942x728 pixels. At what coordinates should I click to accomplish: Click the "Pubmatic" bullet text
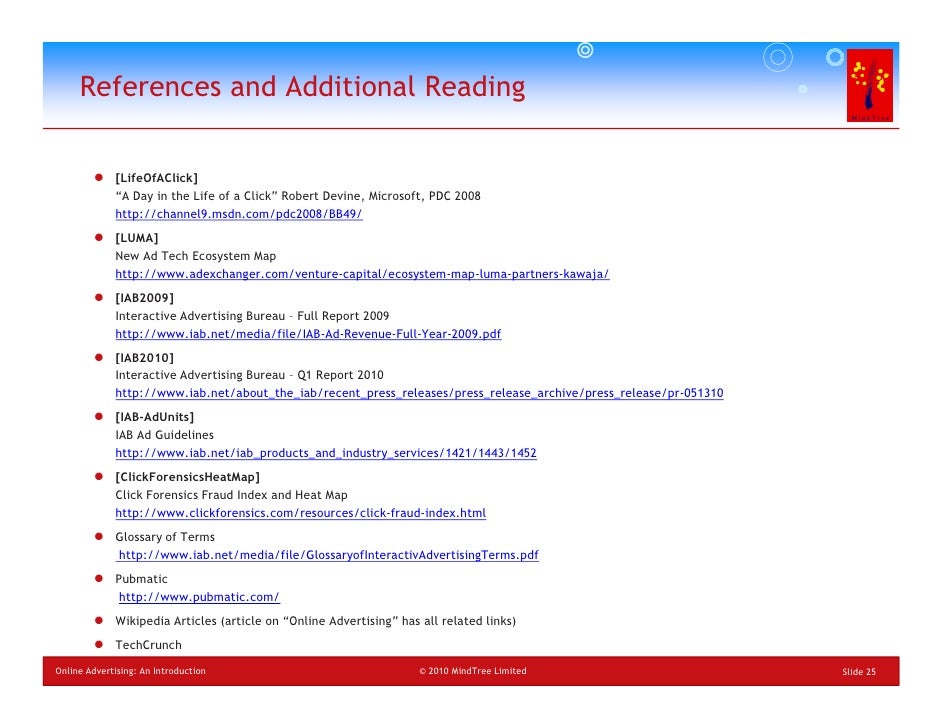click(x=141, y=579)
